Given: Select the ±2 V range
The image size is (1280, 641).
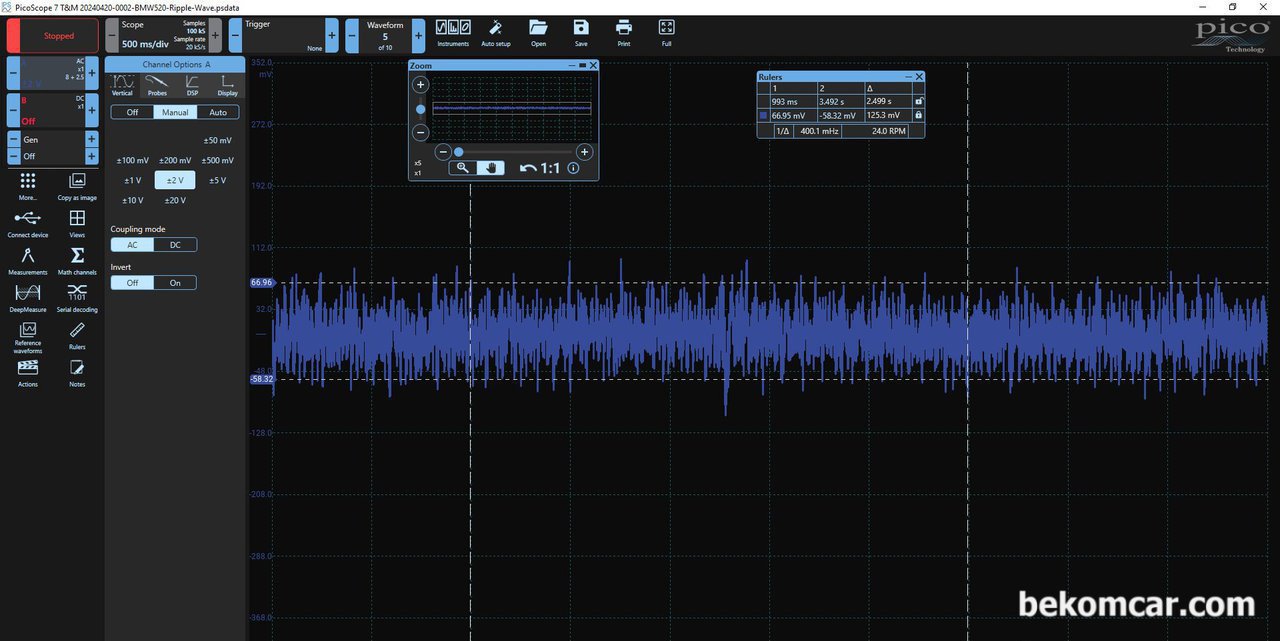Looking at the screenshot, I should point(175,181).
